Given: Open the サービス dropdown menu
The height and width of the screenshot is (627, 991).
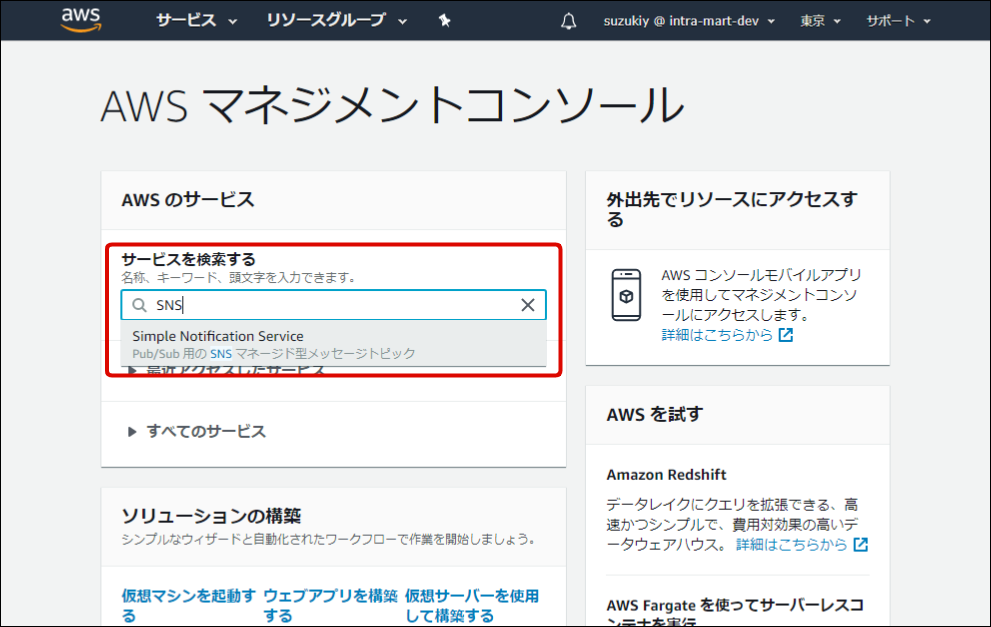Looking at the screenshot, I should pos(196,21).
